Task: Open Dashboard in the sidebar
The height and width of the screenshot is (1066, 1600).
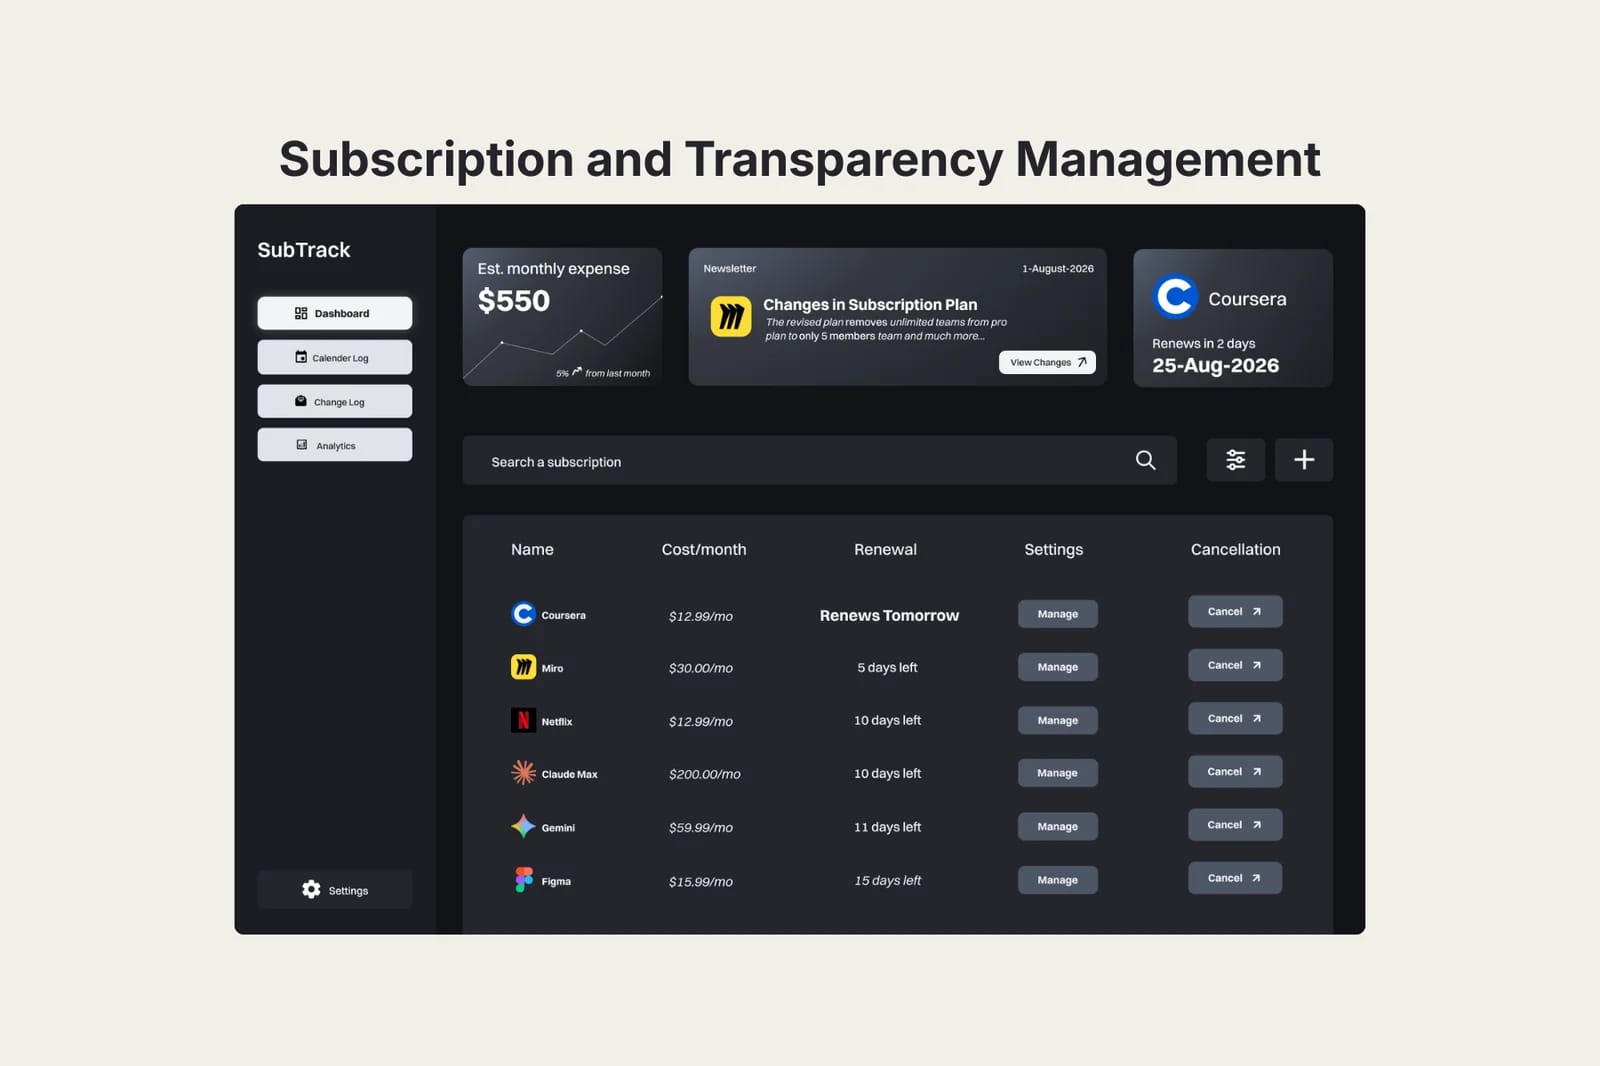Action: 335,313
